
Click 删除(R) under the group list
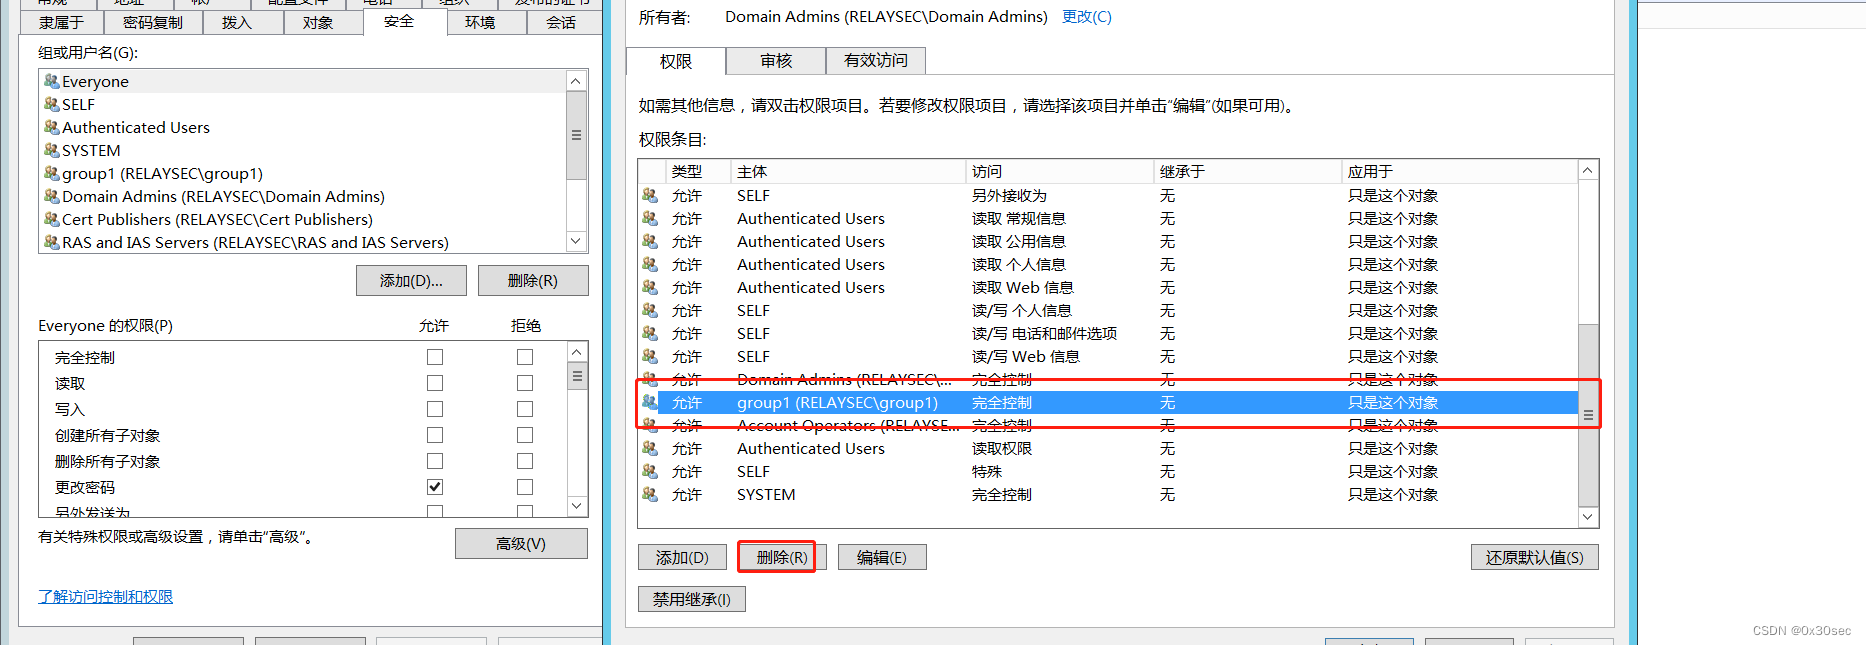click(533, 281)
